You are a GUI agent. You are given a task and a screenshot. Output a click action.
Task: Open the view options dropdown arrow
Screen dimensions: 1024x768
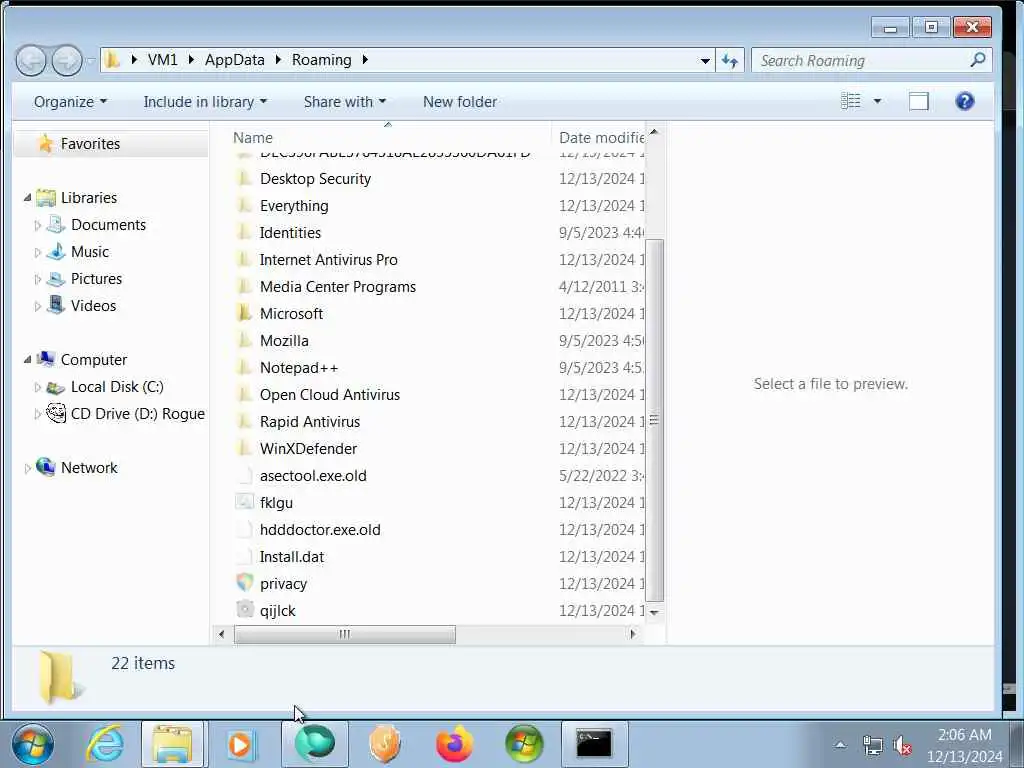877,101
